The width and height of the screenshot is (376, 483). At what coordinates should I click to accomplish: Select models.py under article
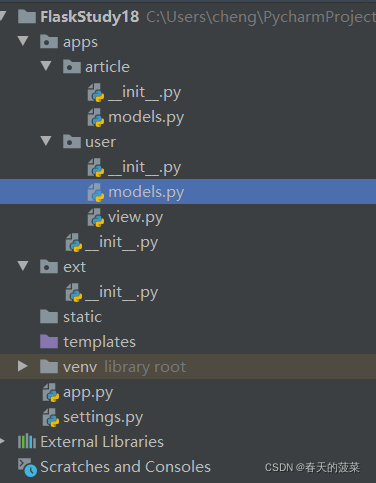pos(146,118)
